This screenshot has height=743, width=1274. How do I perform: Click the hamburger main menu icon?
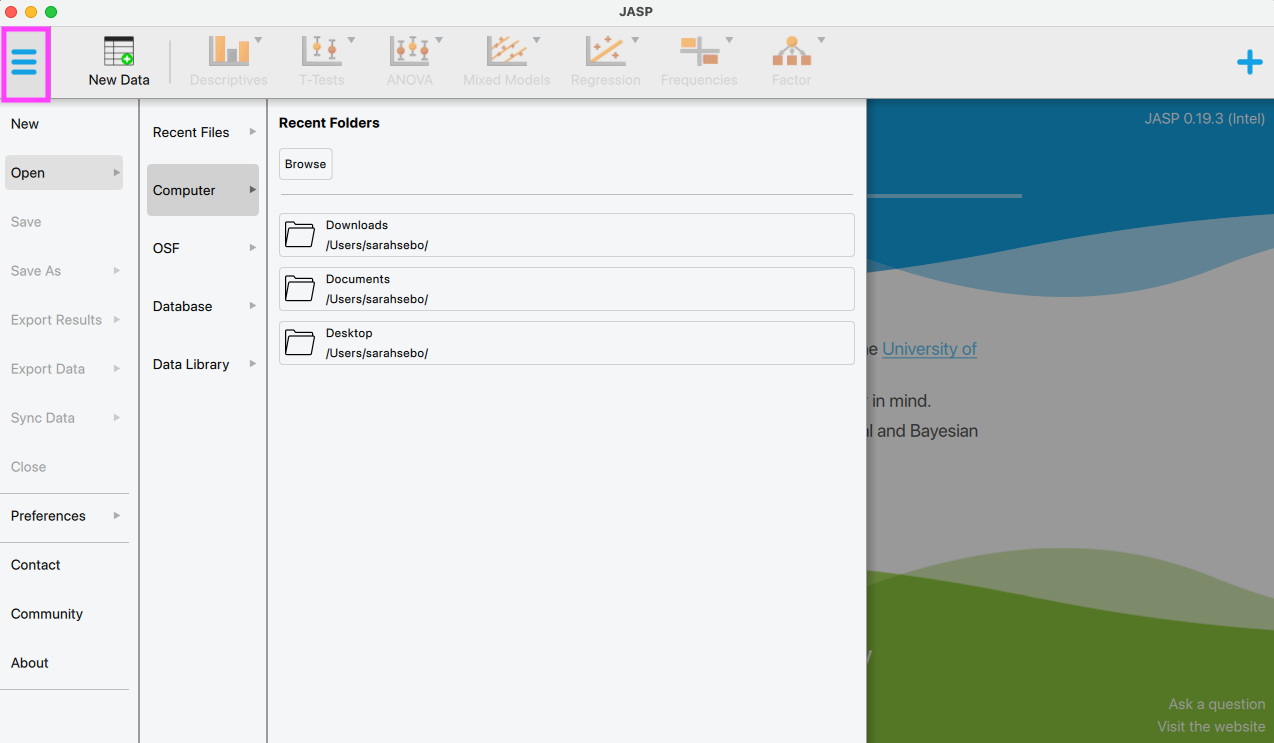tap(25, 64)
